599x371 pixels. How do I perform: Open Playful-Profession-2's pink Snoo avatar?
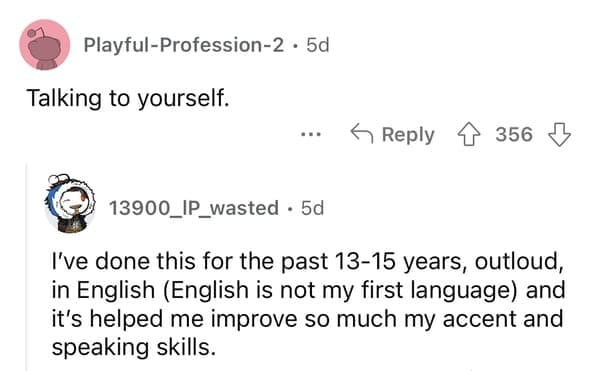45,45
